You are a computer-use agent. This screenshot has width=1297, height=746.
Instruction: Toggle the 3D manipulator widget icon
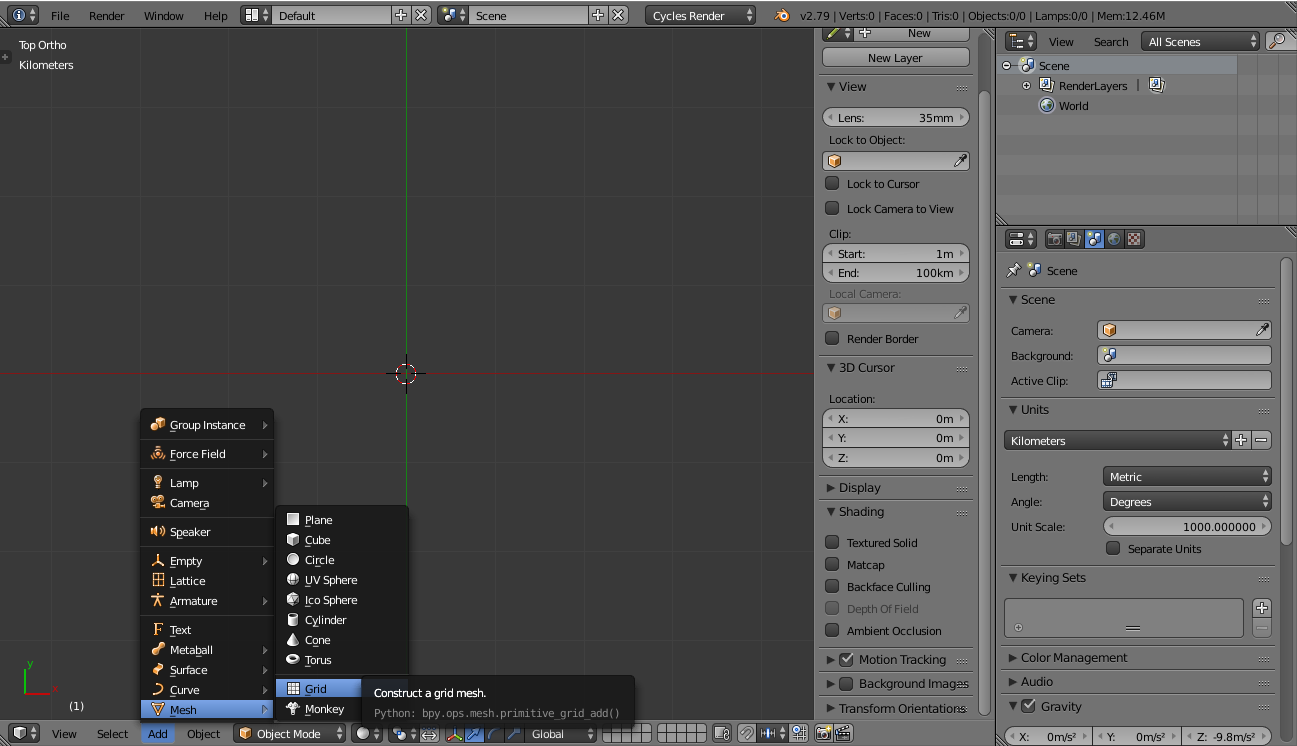tap(456, 733)
